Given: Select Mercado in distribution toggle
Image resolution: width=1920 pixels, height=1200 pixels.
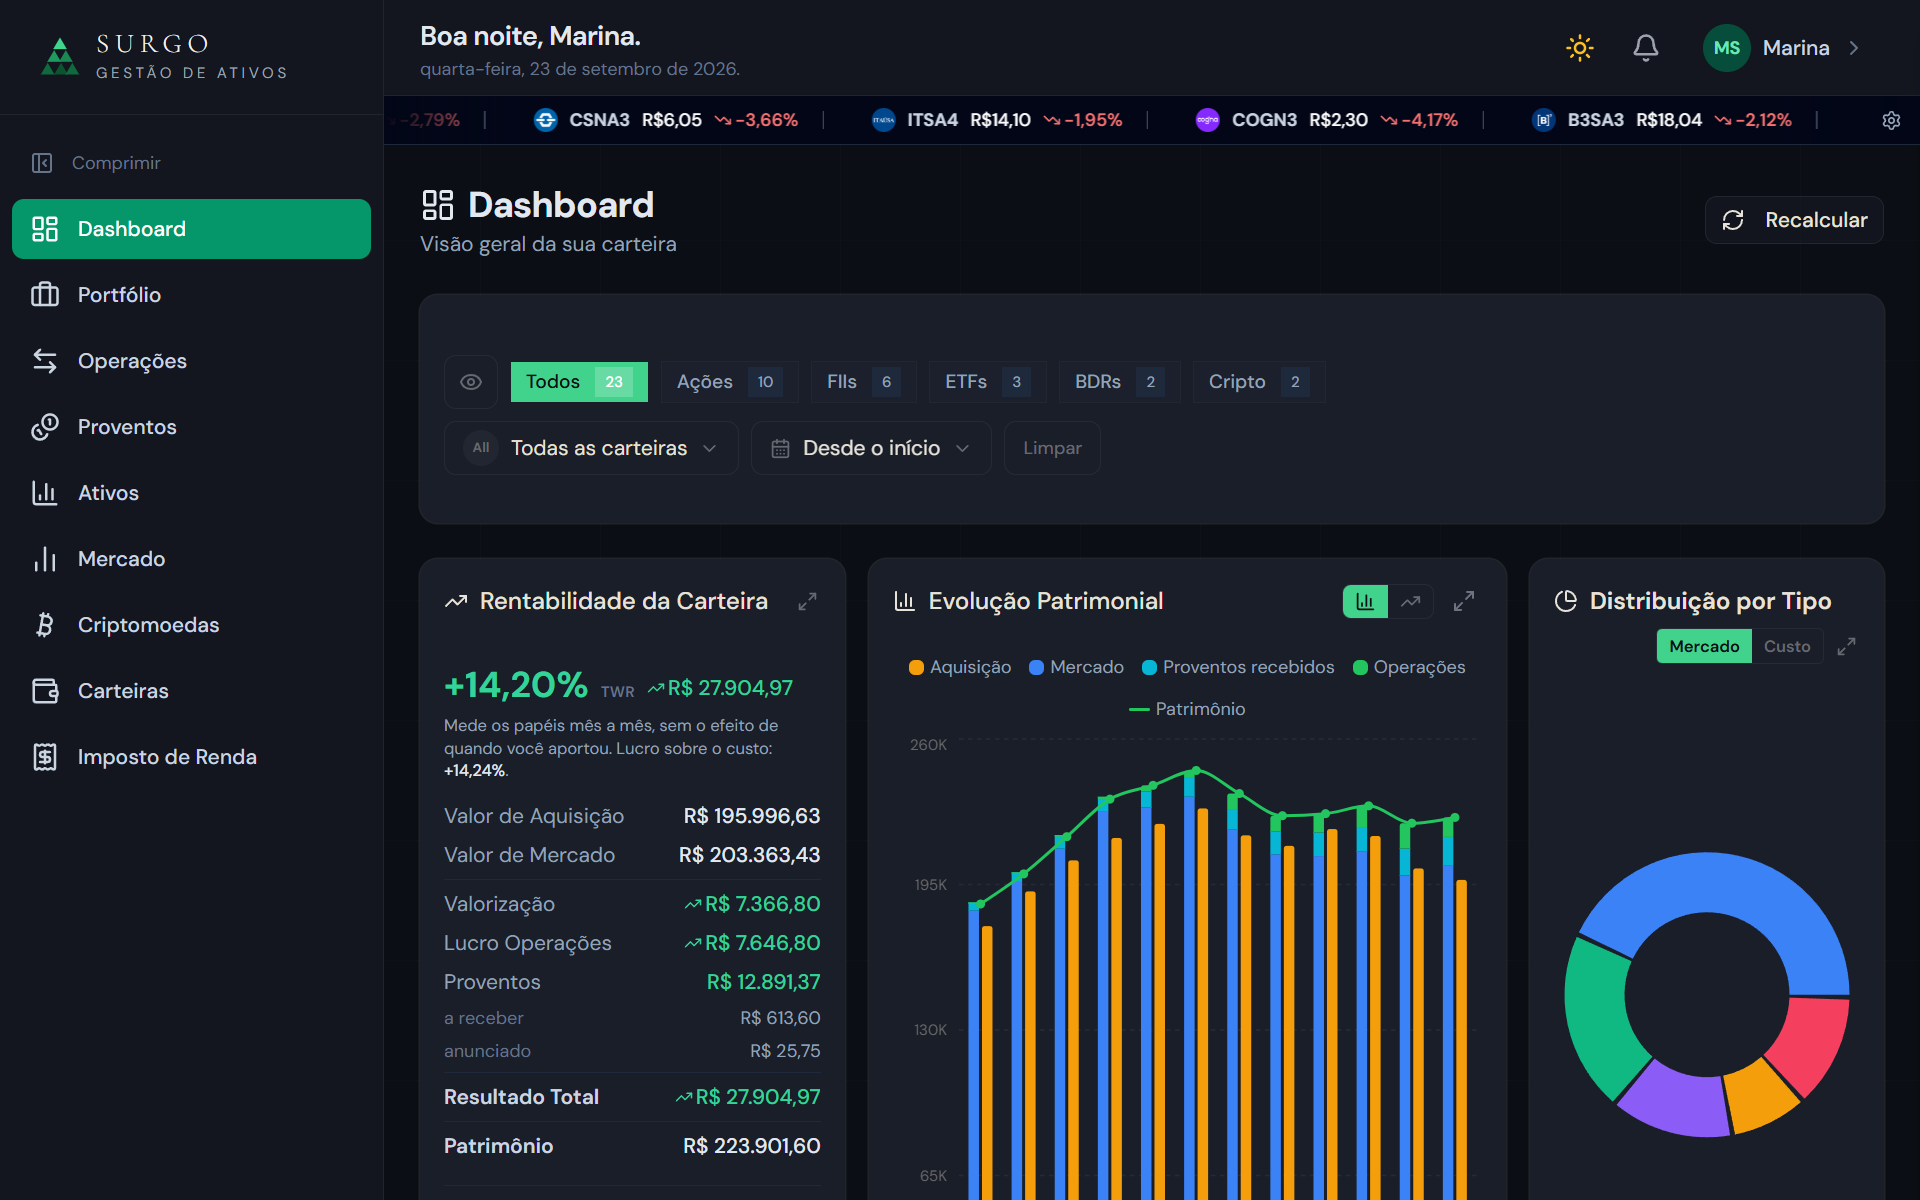Looking at the screenshot, I should click(x=1704, y=646).
